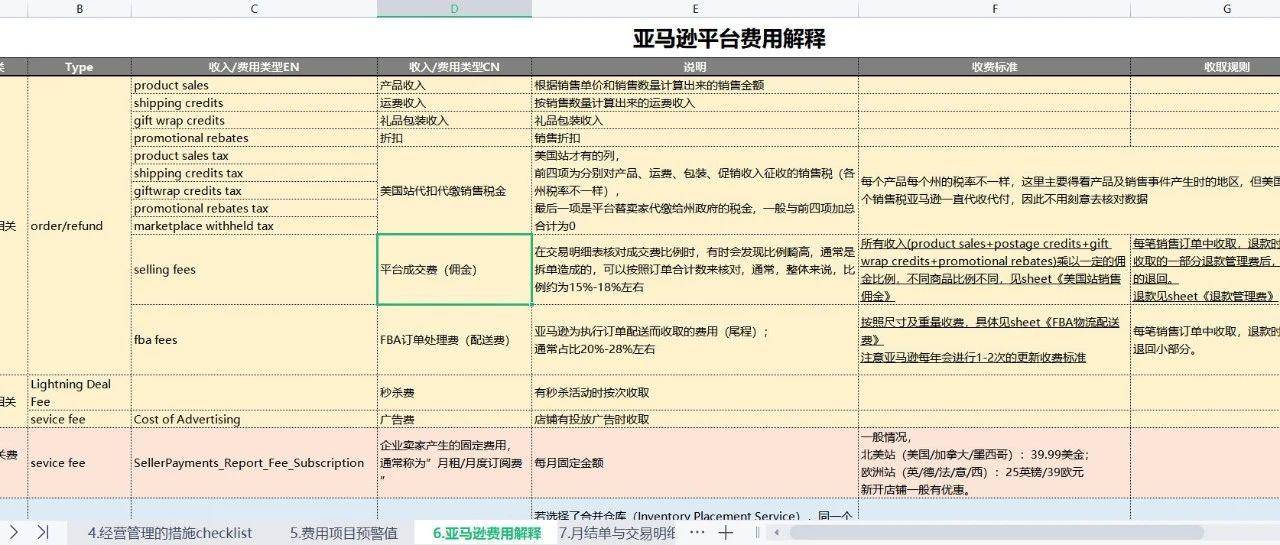Select the 说明 header cell
This screenshot has height=545, width=1280.
point(695,67)
